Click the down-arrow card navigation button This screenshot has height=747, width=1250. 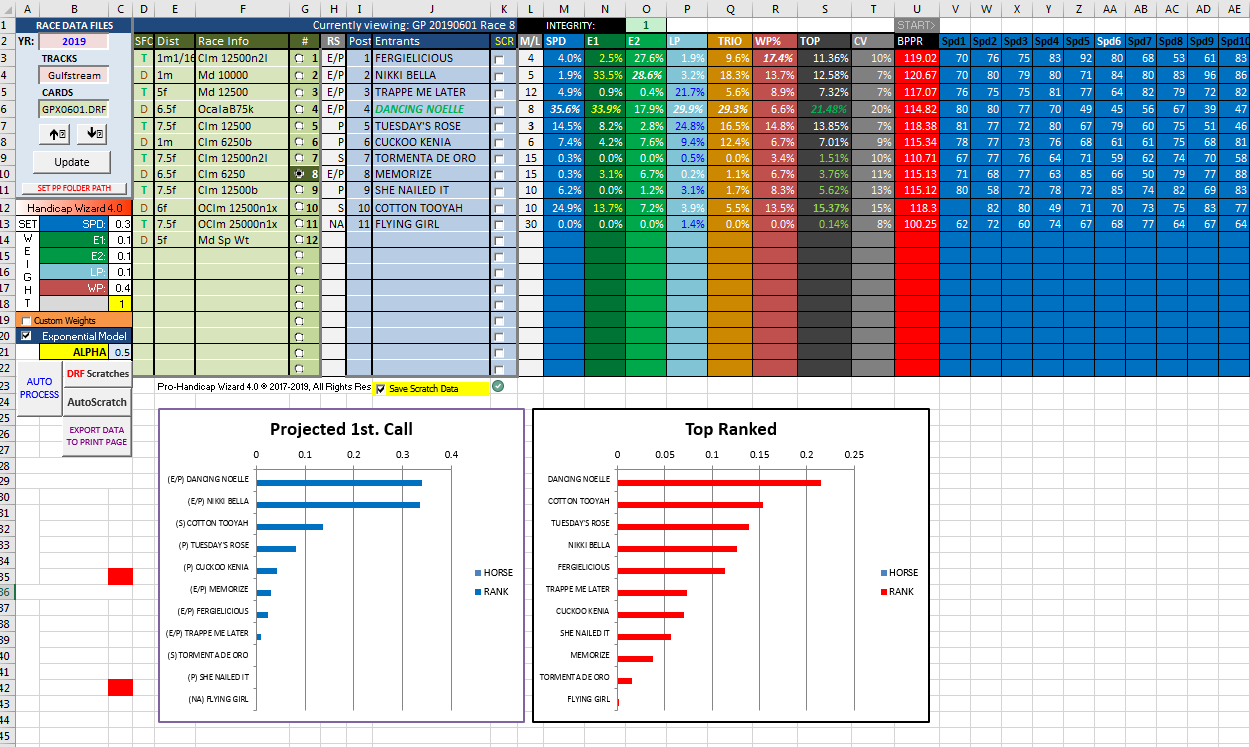click(x=90, y=133)
